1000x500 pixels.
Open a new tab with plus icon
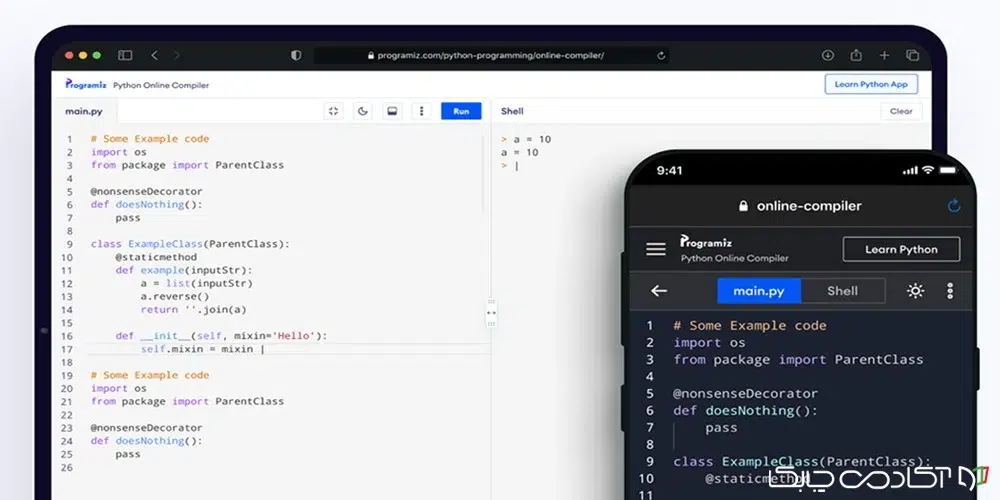point(884,56)
